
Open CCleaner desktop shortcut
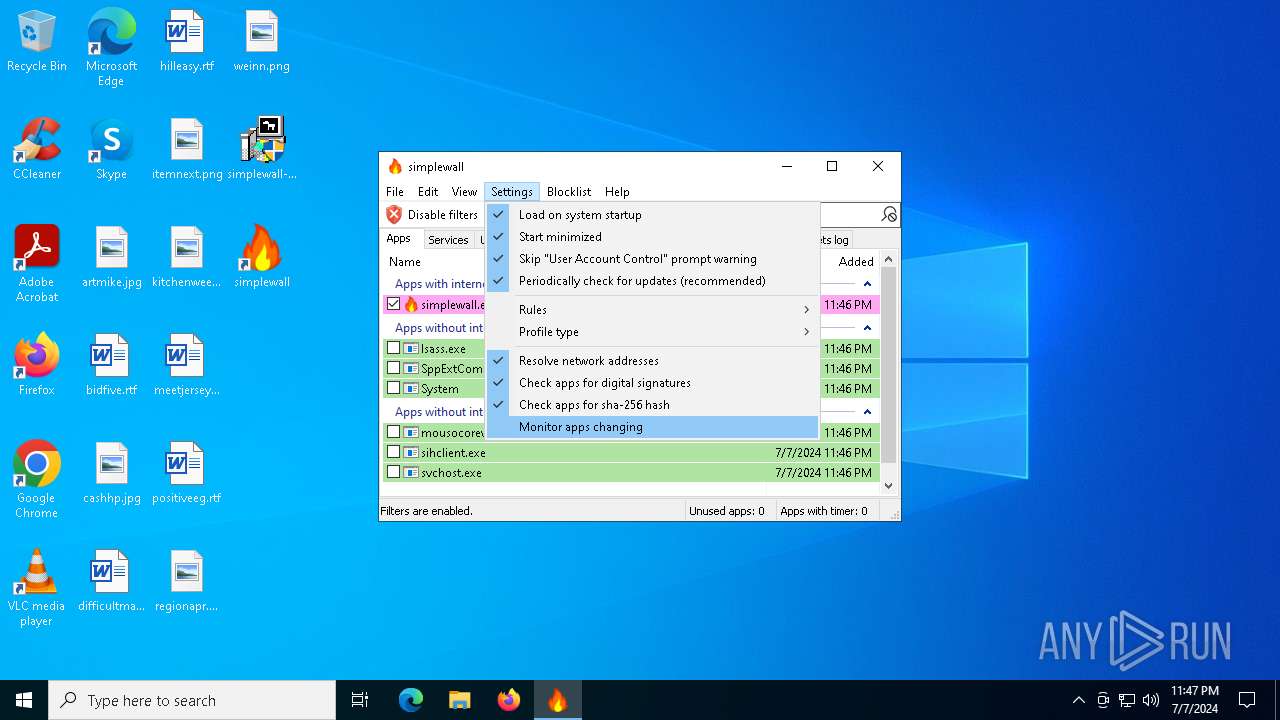click(37, 150)
